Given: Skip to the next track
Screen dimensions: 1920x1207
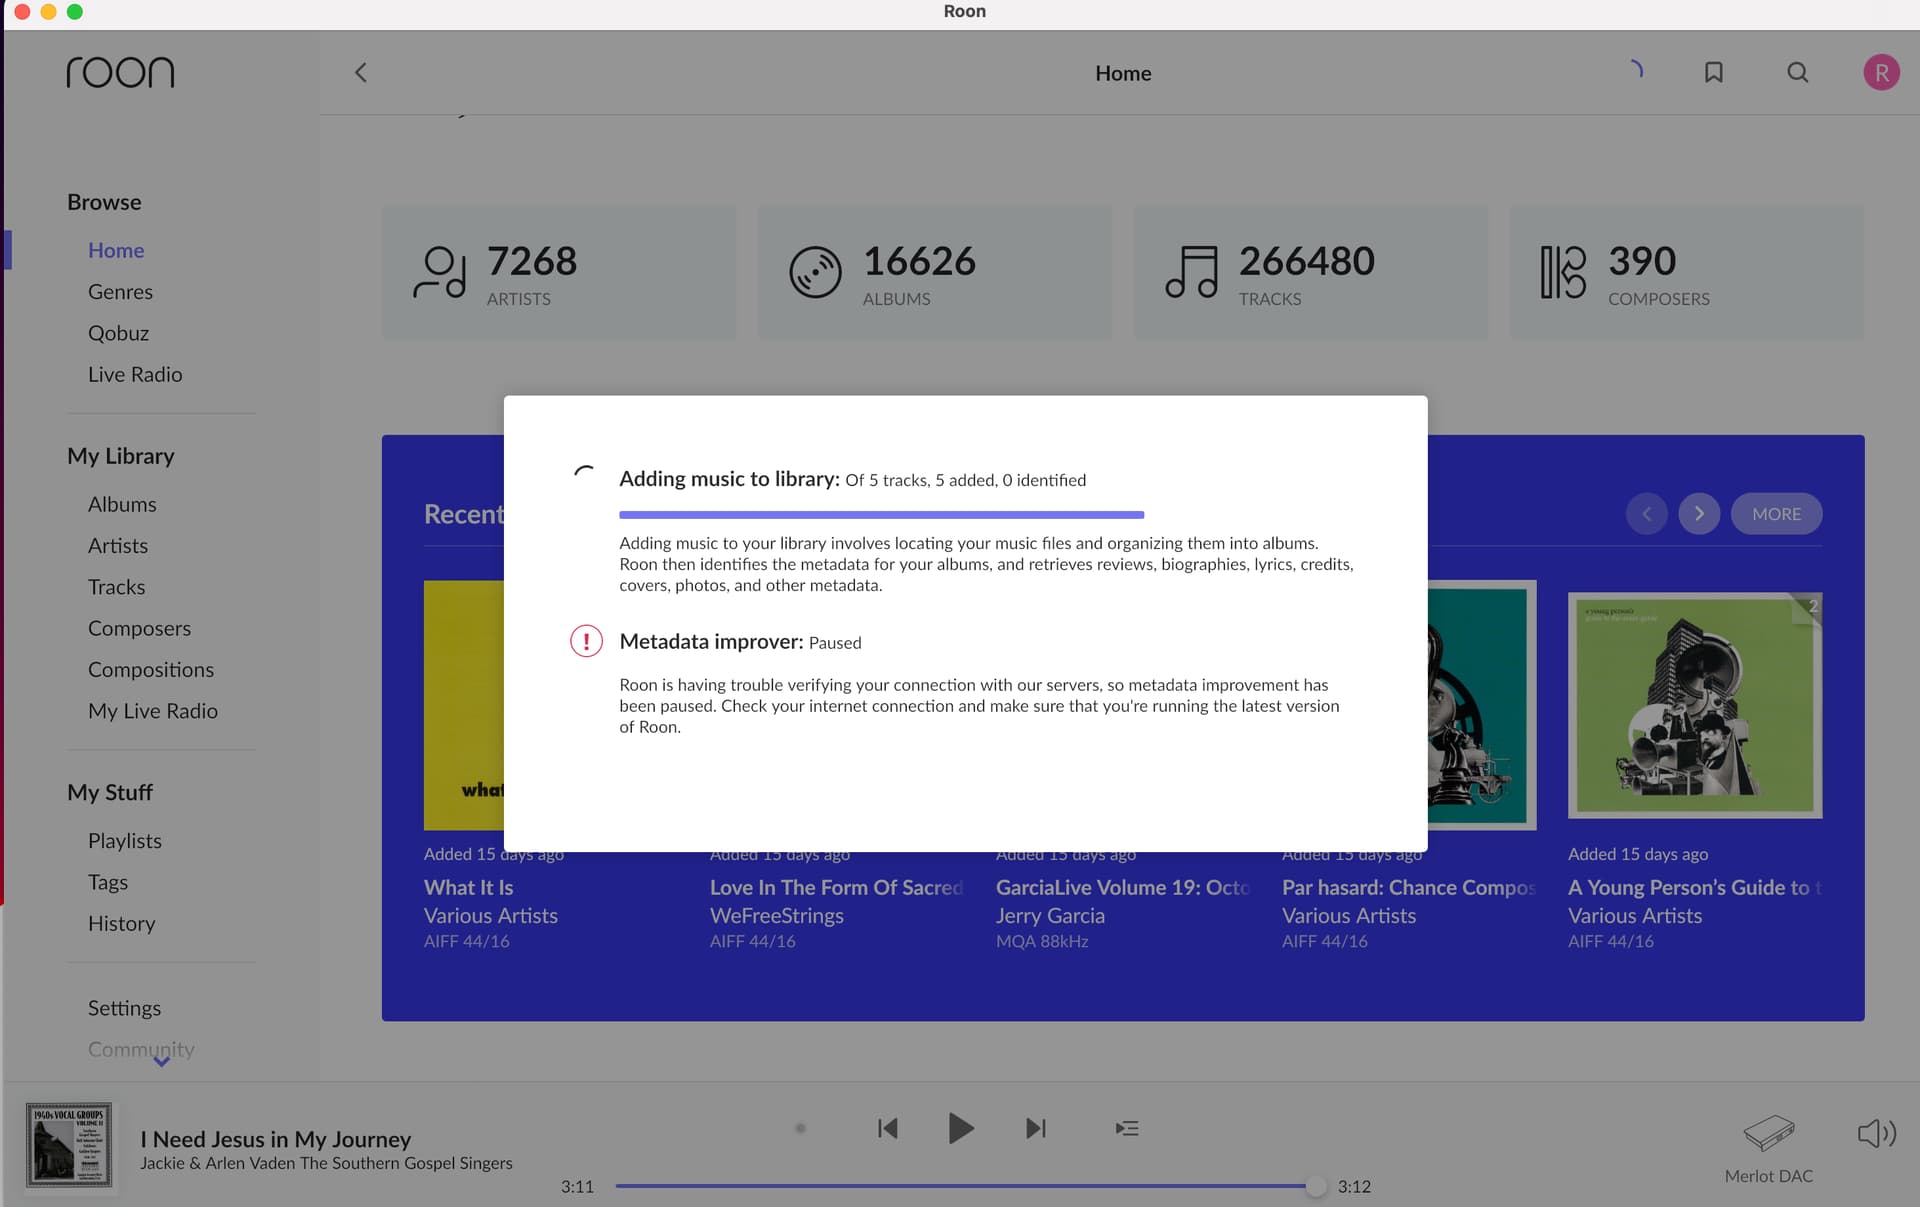Looking at the screenshot, I should (x=1036, y=1128).
